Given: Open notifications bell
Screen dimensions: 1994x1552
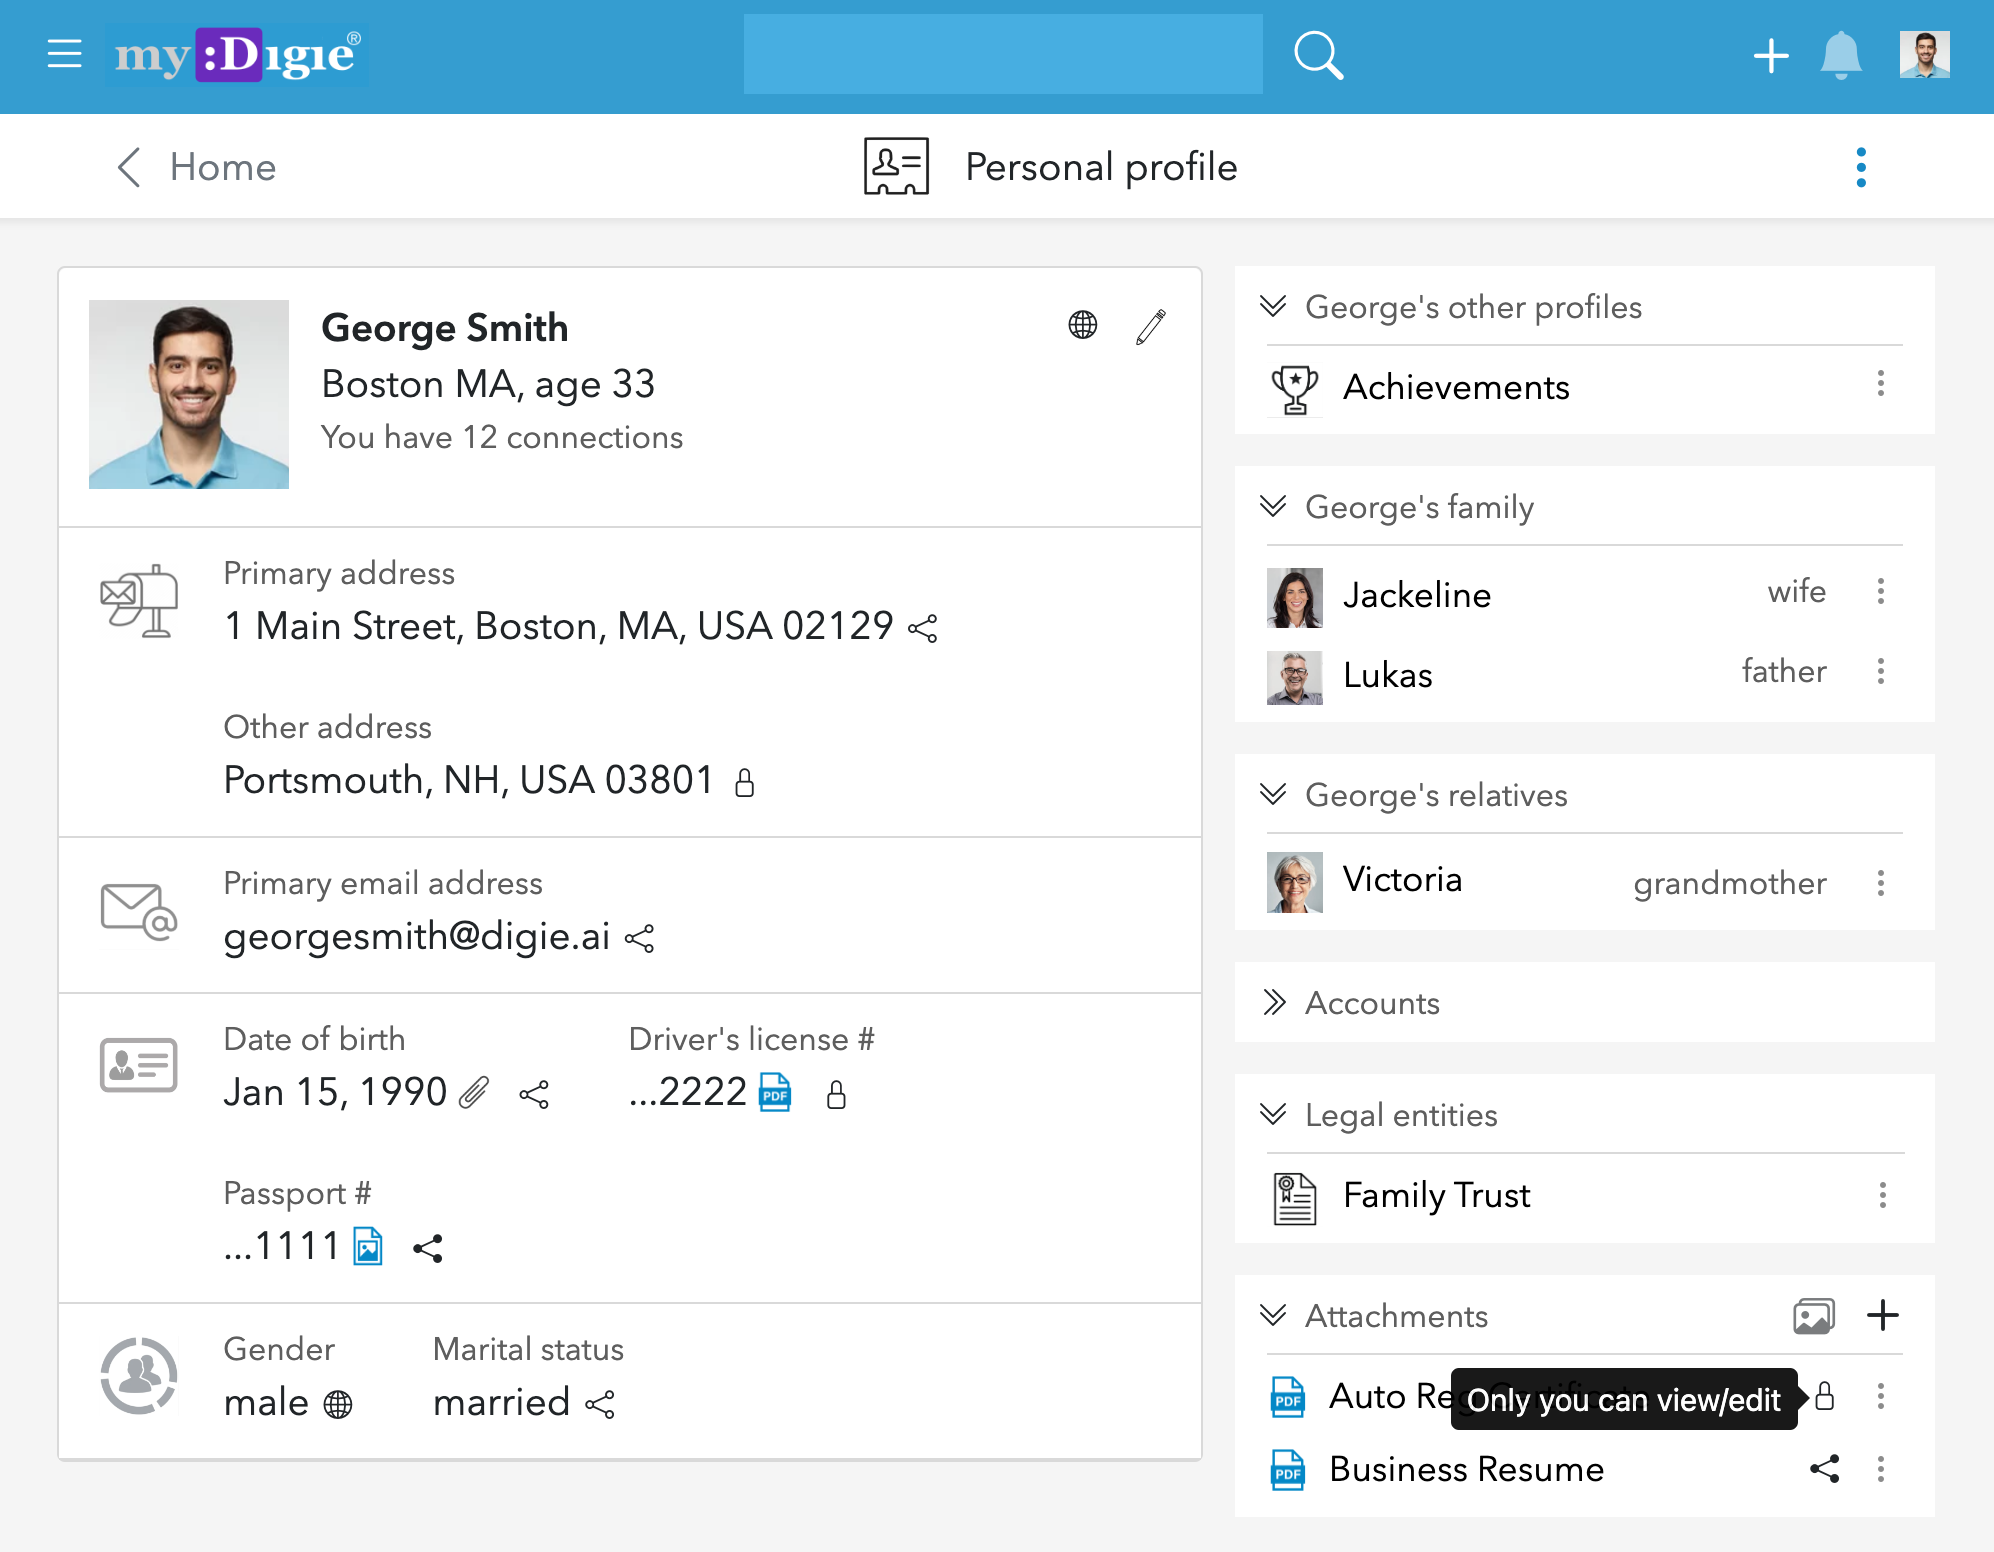Looking at the screenshot, I should point(1840,55).
